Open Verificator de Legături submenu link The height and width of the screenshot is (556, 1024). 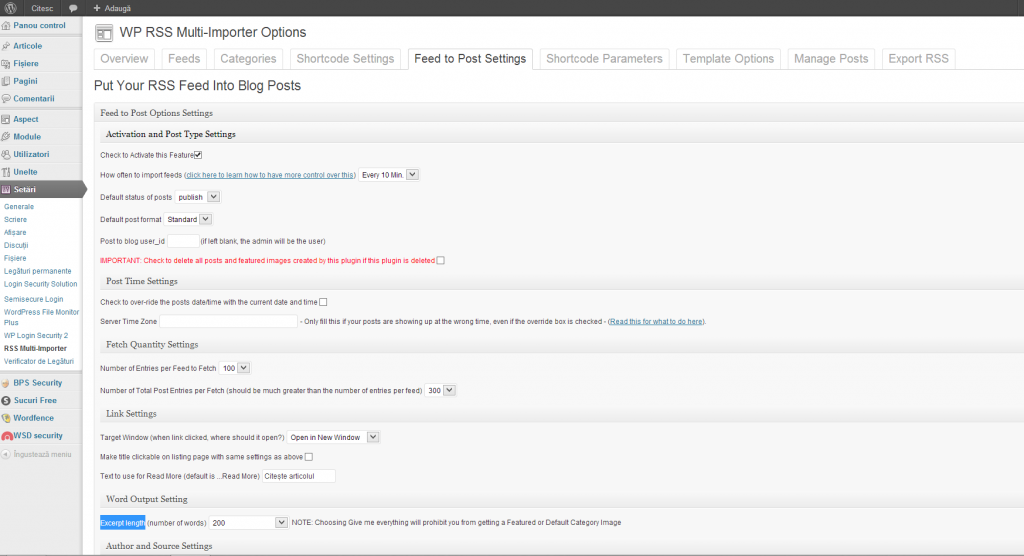click(39, 361)
